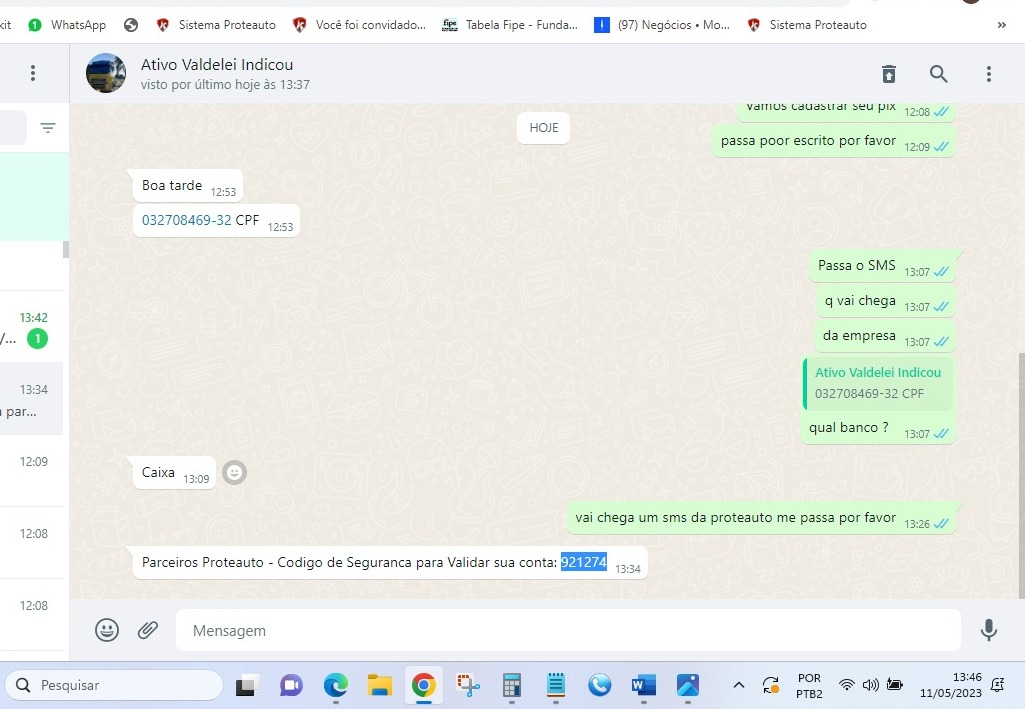Open the chat list filter icon
Viewport: 1025px width, 709px height.
point(47,128)
